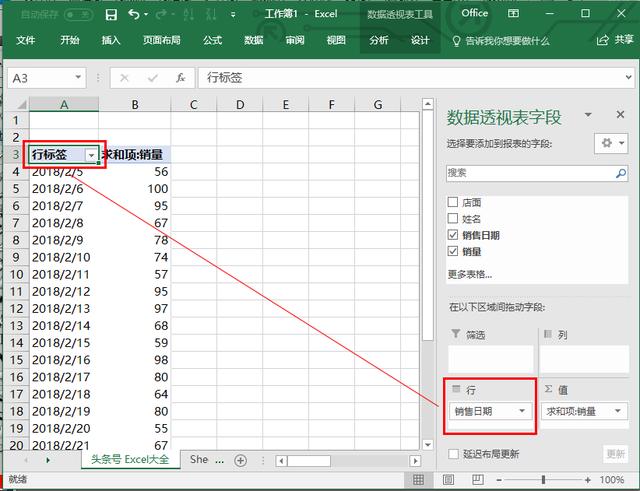The width and height of the screenshot is (640, 491).
Task: Open the 设计 PivotTable tab
Action: (x=420, y=40)
